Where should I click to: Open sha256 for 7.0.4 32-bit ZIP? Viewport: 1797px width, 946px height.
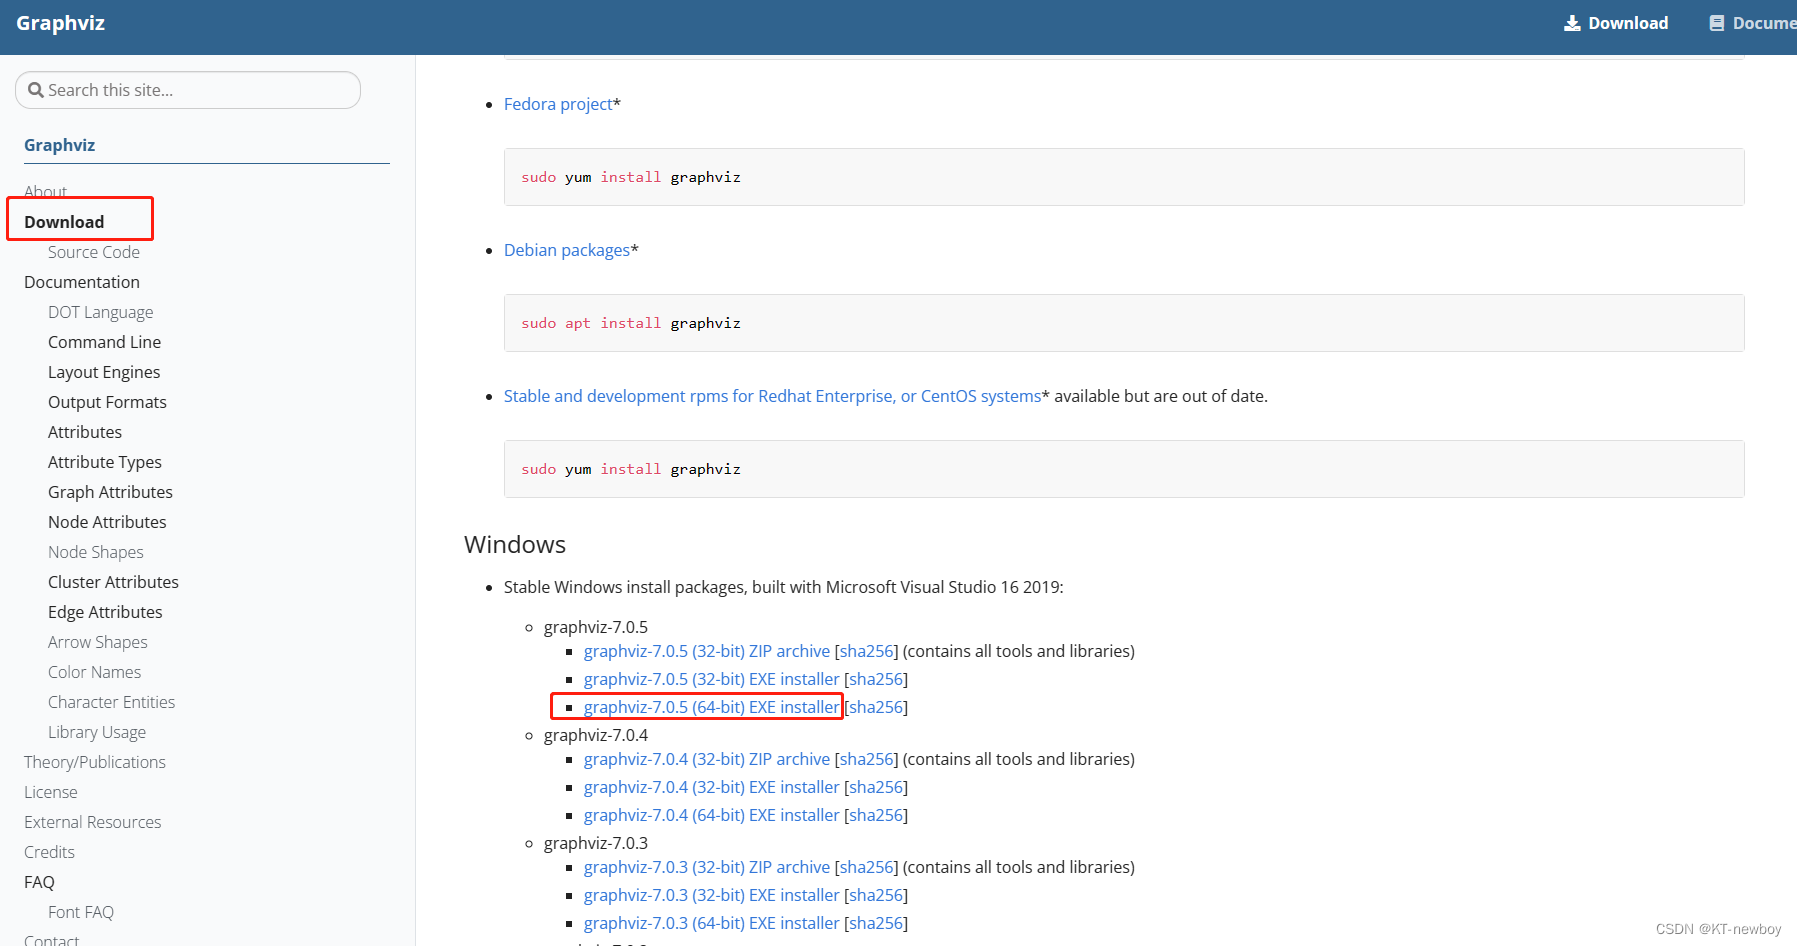(x=867, y=759)
